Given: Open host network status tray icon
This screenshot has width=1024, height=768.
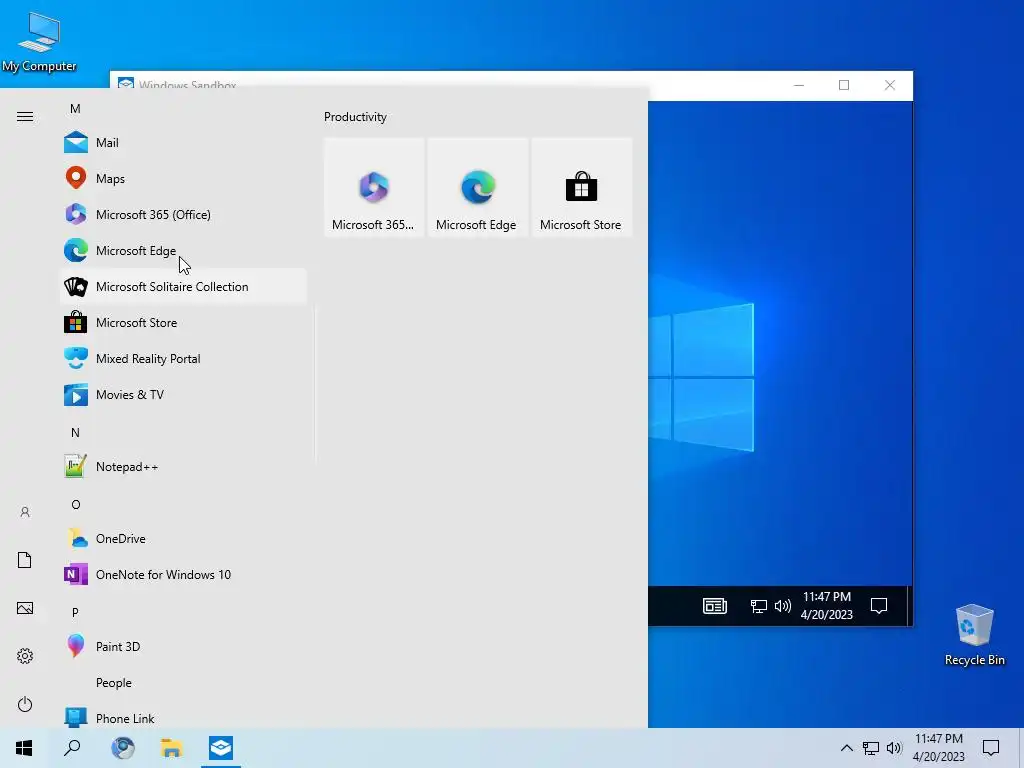Looking at the screenshot, I should coord(871,748).
